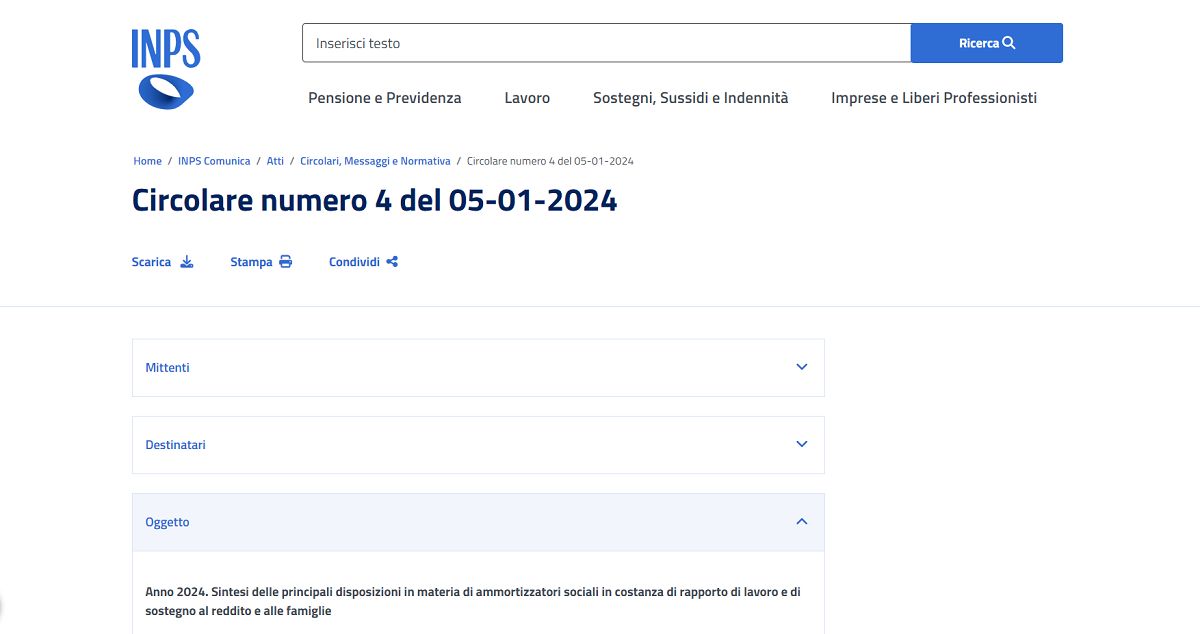Viewport: 1200px width, 634px height.
Task: Click the Inserisci testo search field
Action: coord(606,43)
